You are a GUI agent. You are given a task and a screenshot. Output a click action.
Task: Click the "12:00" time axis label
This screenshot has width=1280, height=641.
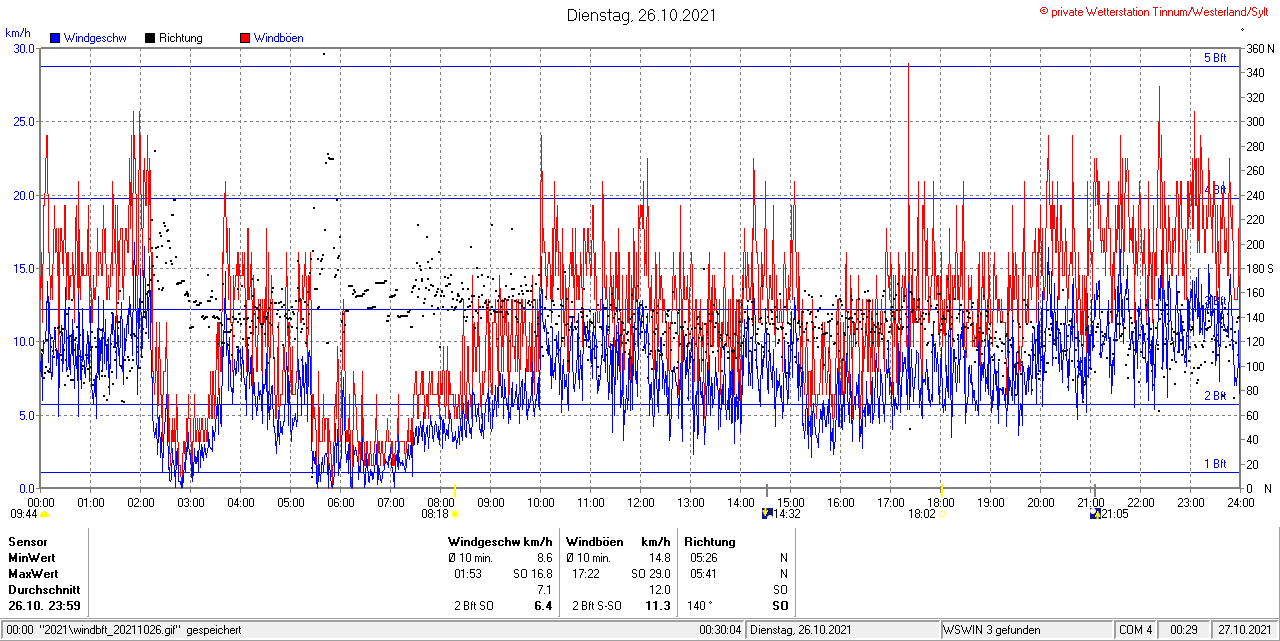(x=641, y=503)
